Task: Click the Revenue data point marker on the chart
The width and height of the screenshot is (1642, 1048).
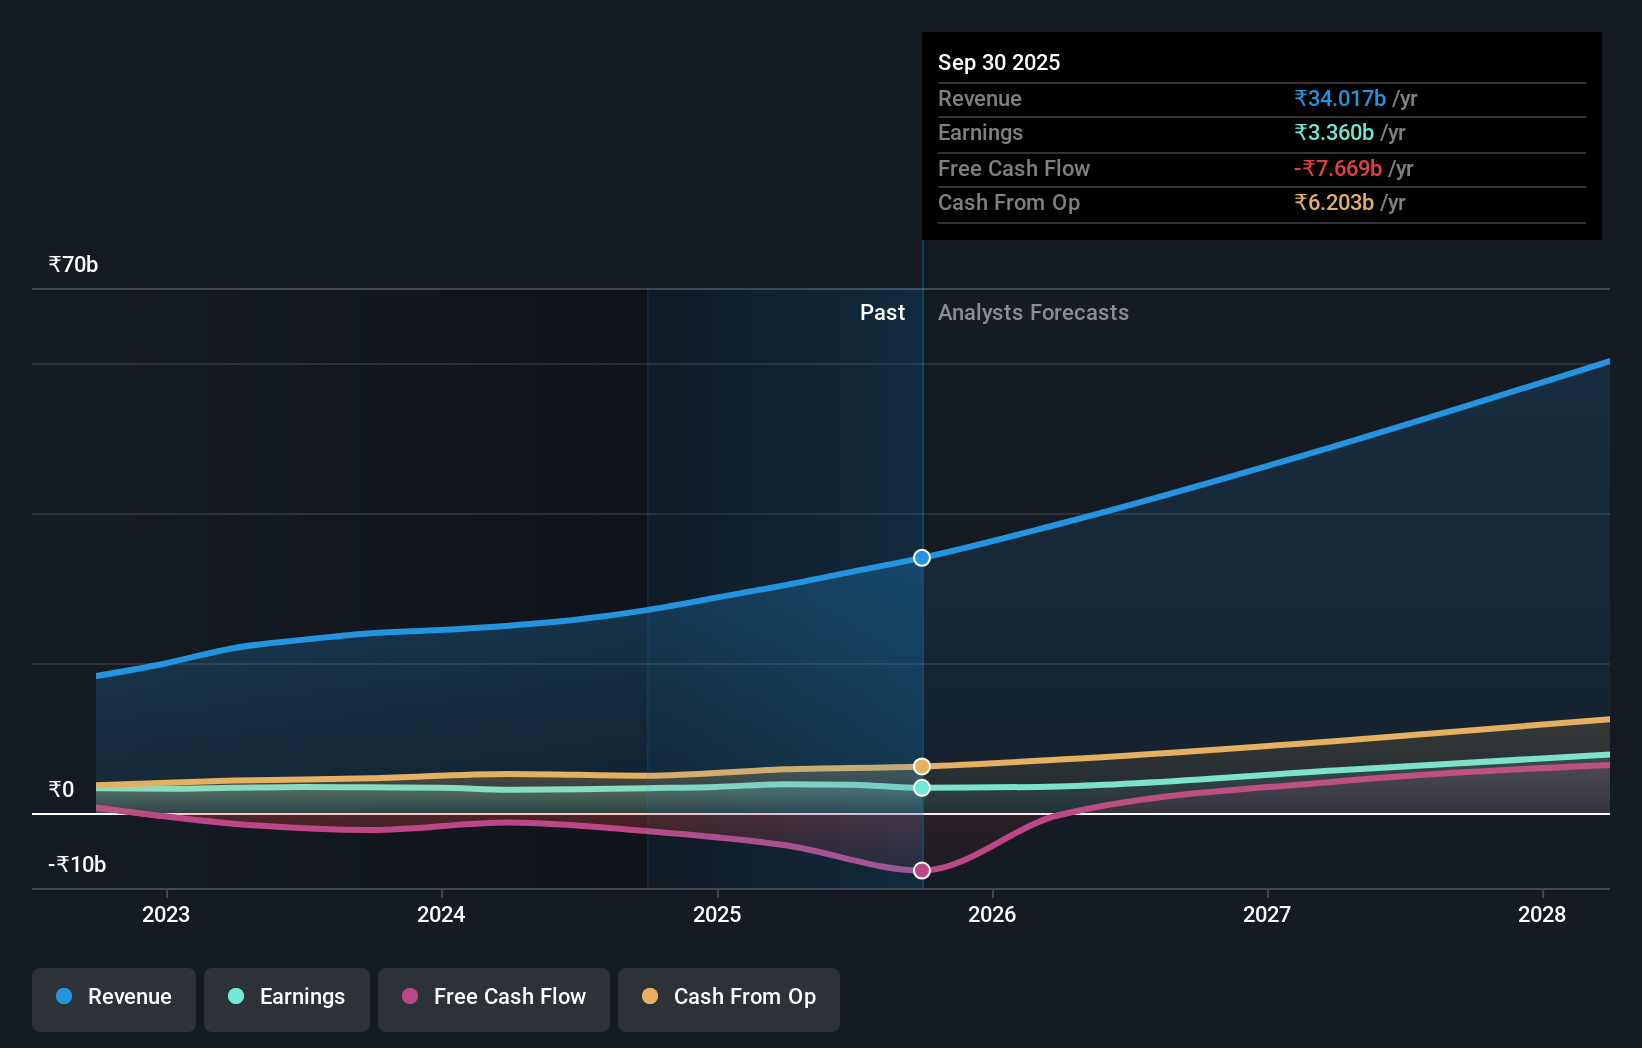Action: [x=921, y=558]
